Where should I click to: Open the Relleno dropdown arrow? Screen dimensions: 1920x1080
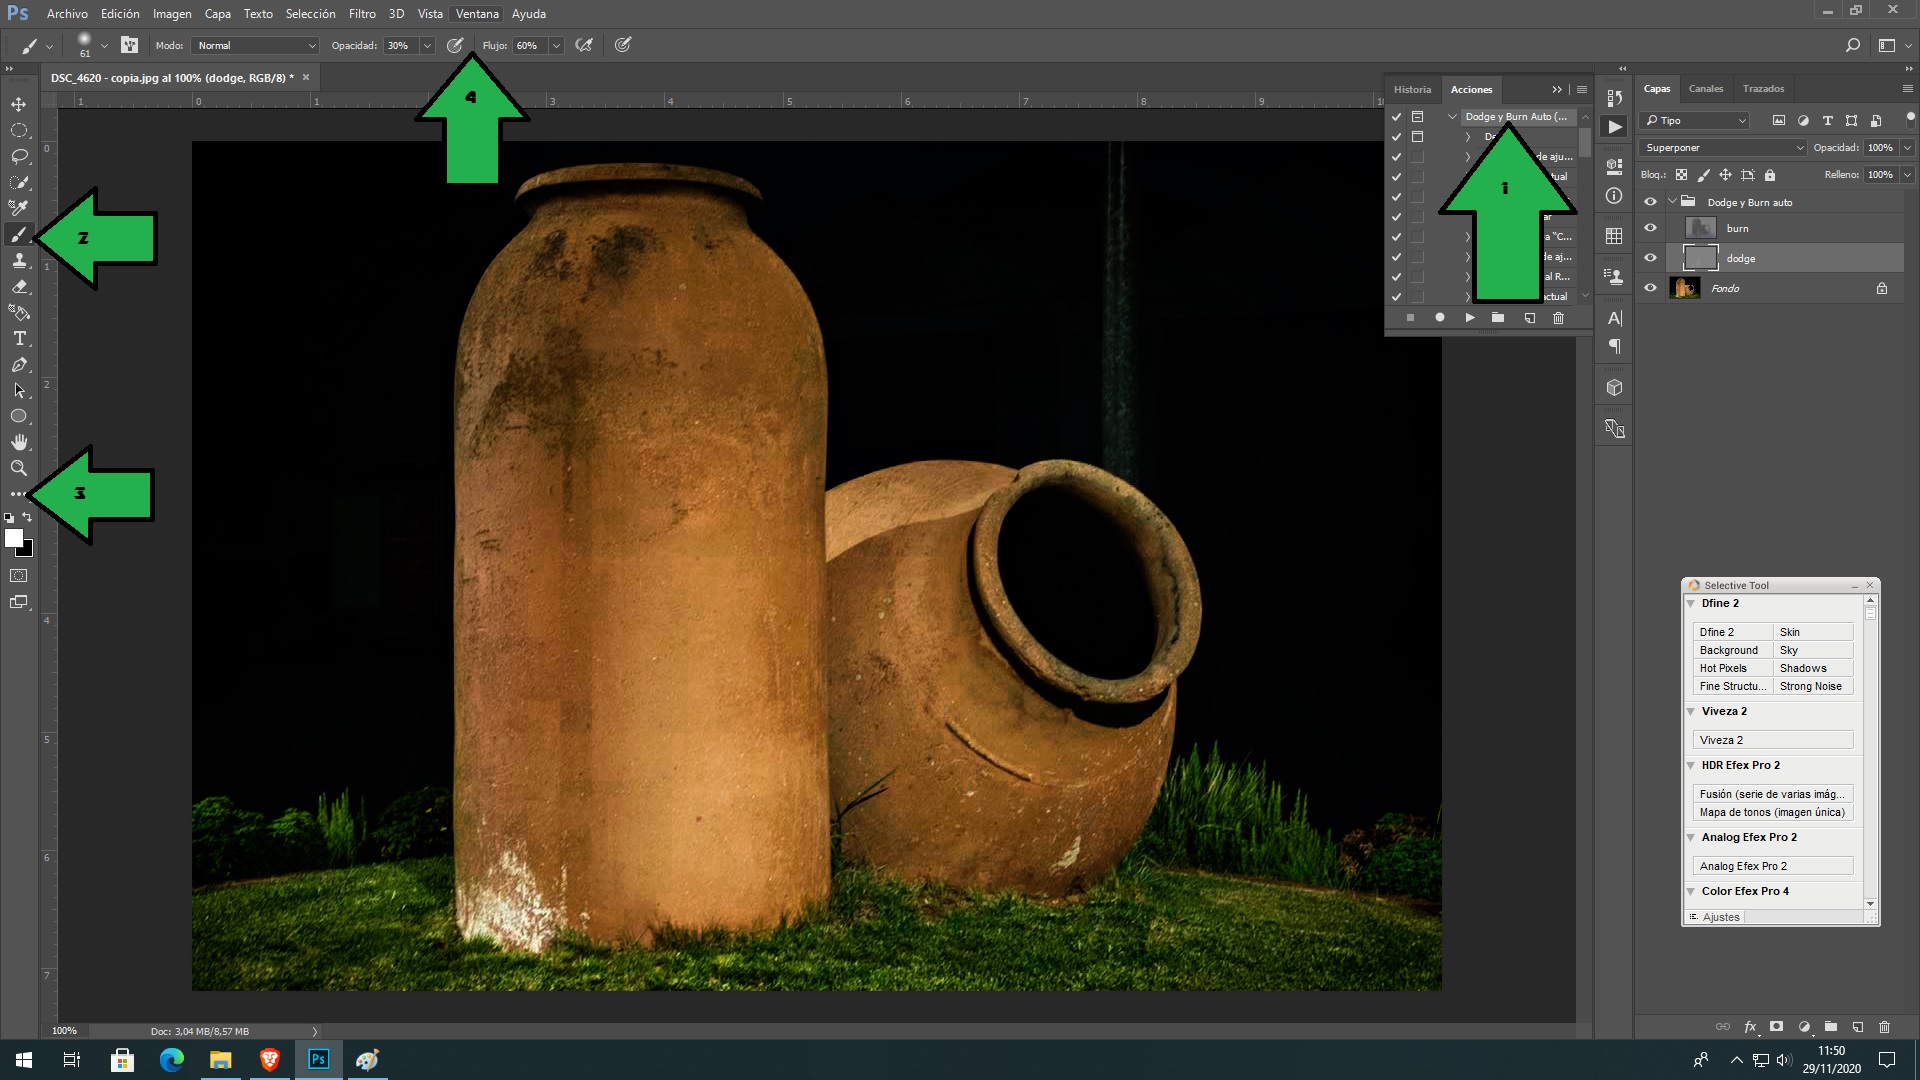pyautogui.click(x=1907, y=175)
